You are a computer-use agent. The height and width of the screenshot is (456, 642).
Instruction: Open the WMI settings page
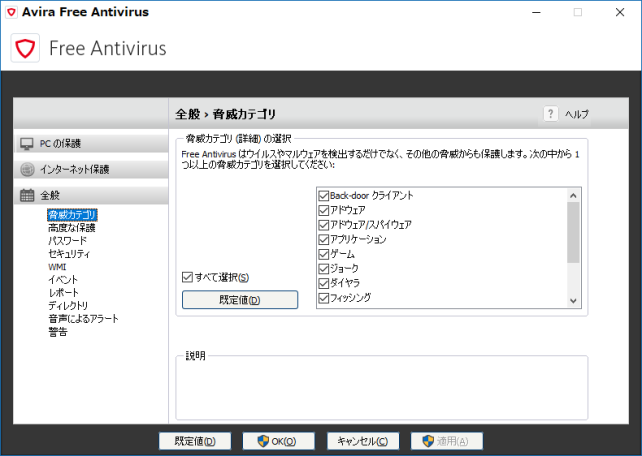[57, 267]
